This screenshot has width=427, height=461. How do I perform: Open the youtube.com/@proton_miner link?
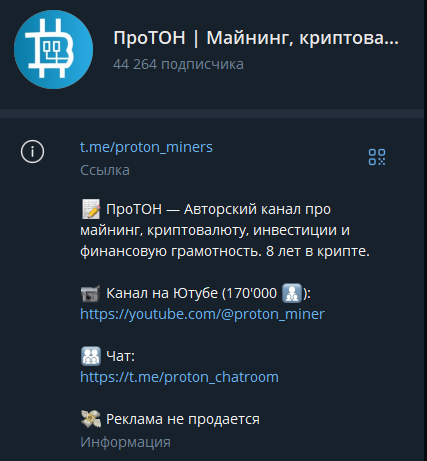click(x=202, y=314)
